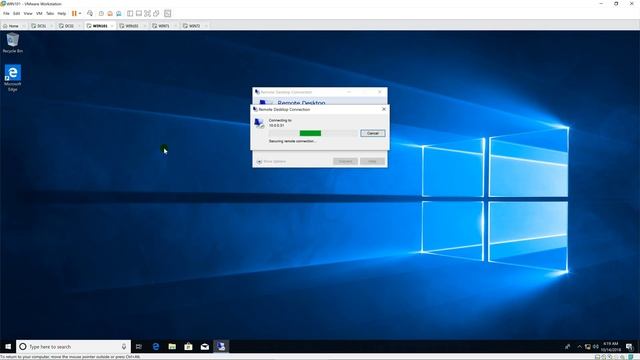Image resolution: width=640 pixels, height=360 pixels.
Task: Click the VMware pause VM button
Action: (x=74, y=13)
